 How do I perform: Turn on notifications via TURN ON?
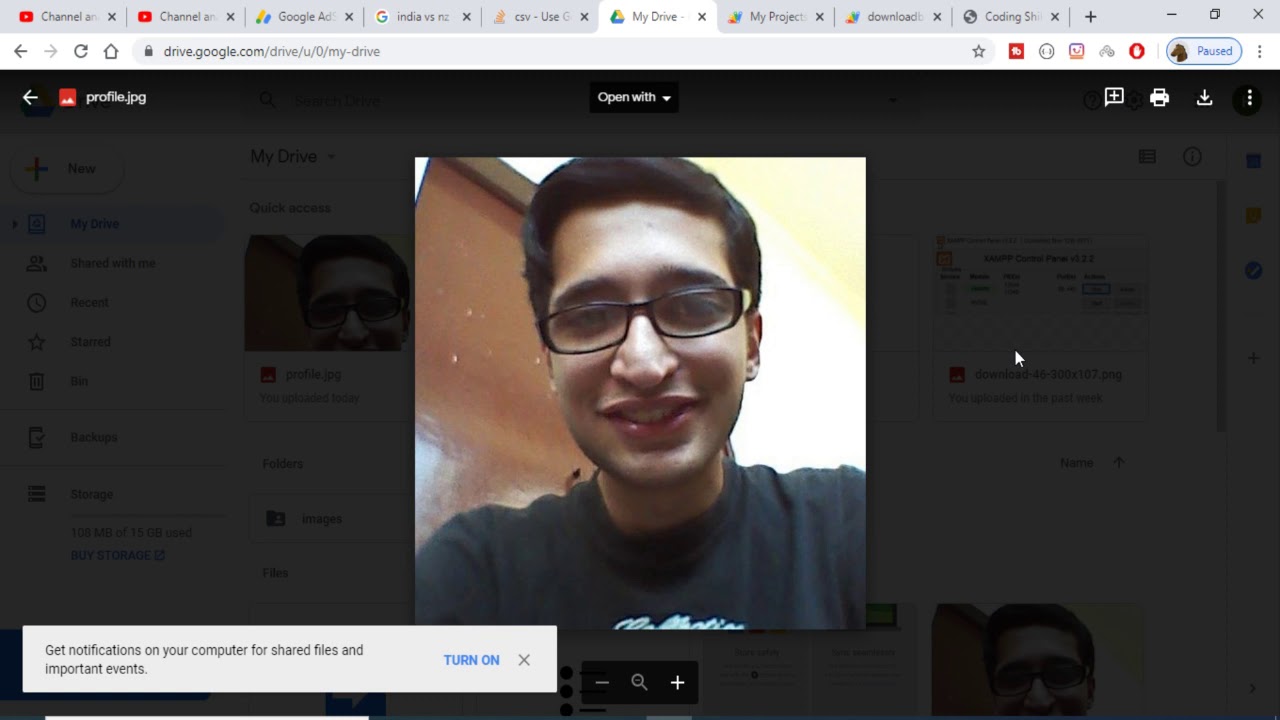point(471,660)
